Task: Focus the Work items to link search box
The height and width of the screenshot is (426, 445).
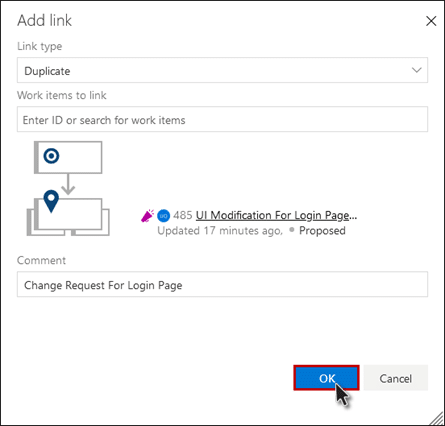Action: tap(222, 119)
